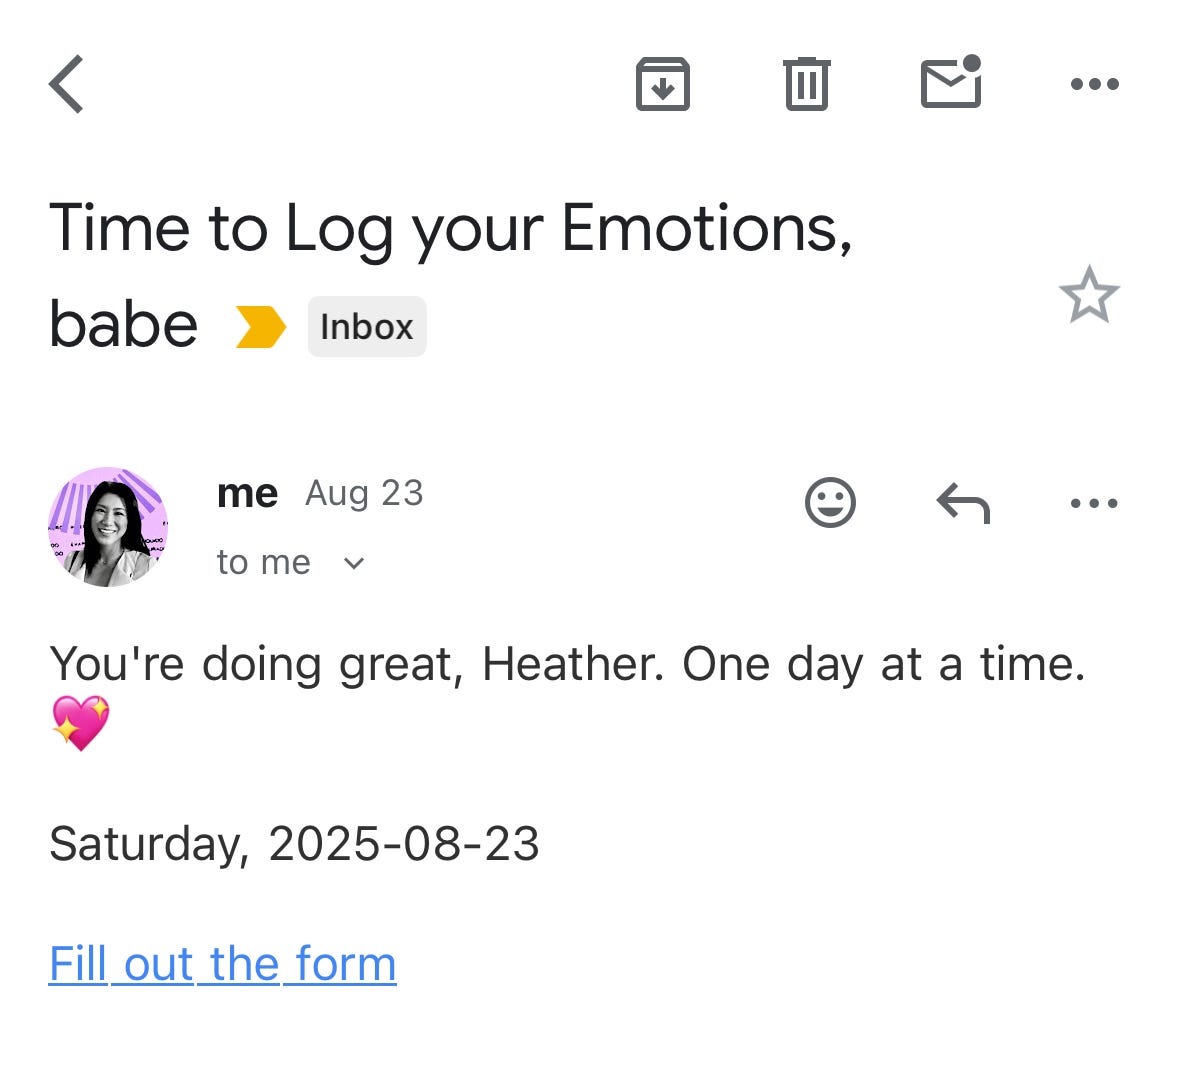The height and width of the screenshot is (1088, 1179).
Task: Archive this email
Action: pos(662,83)
